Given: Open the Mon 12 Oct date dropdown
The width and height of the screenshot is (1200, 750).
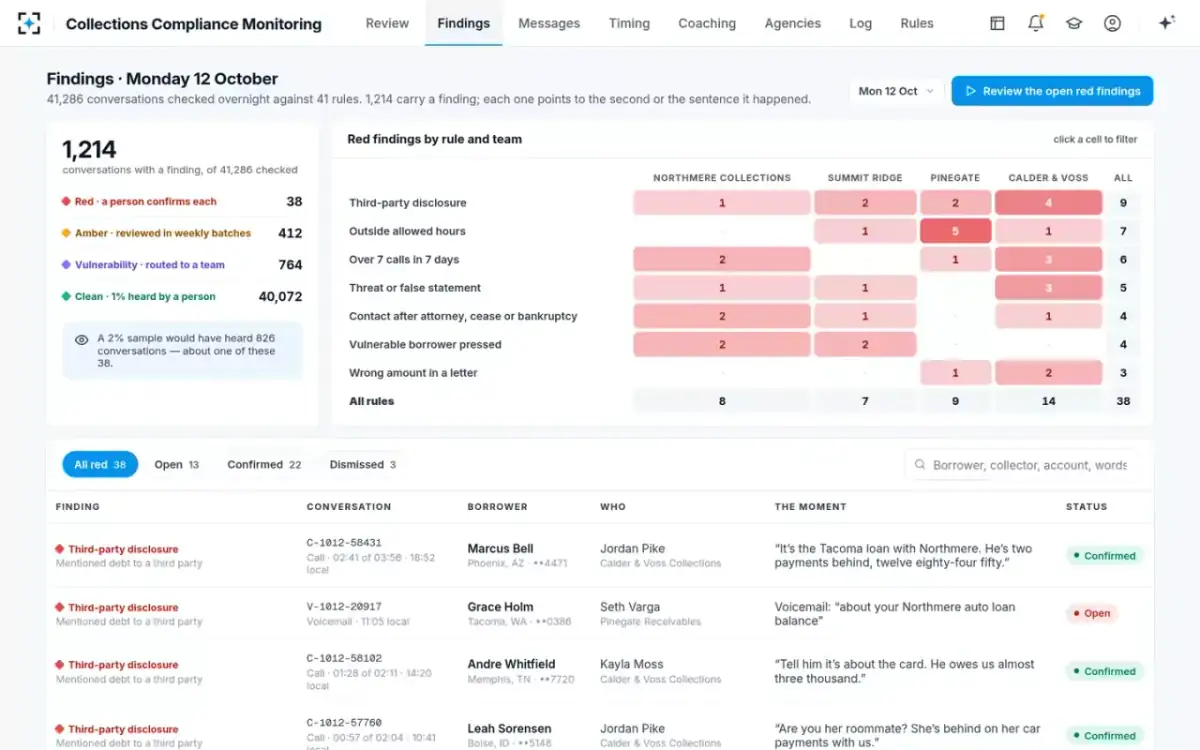Looking at the screenshot, I should (896, 91).
